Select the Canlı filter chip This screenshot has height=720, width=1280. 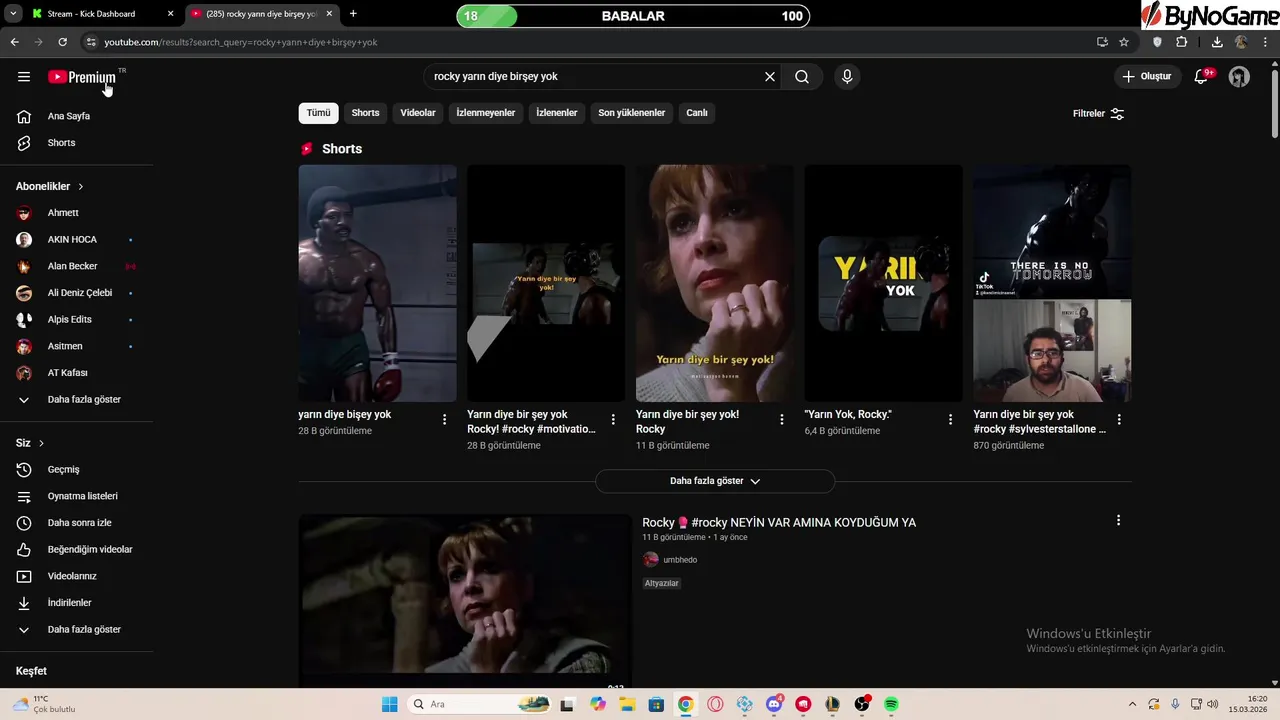(697, 113)
